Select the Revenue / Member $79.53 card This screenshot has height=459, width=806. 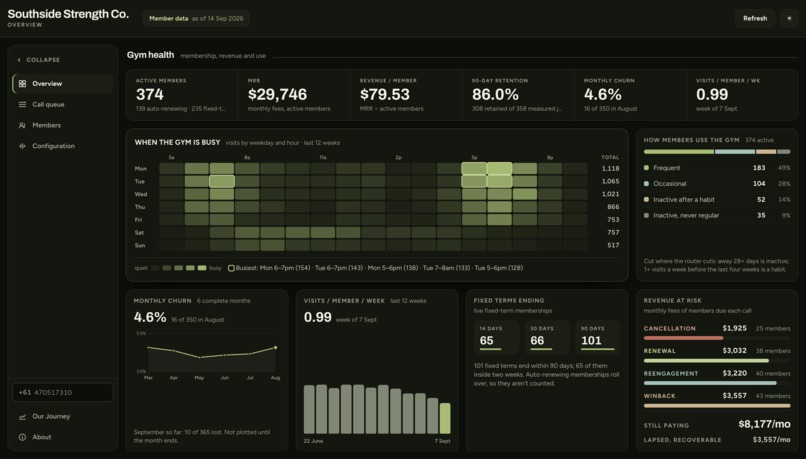pos(406,95)
